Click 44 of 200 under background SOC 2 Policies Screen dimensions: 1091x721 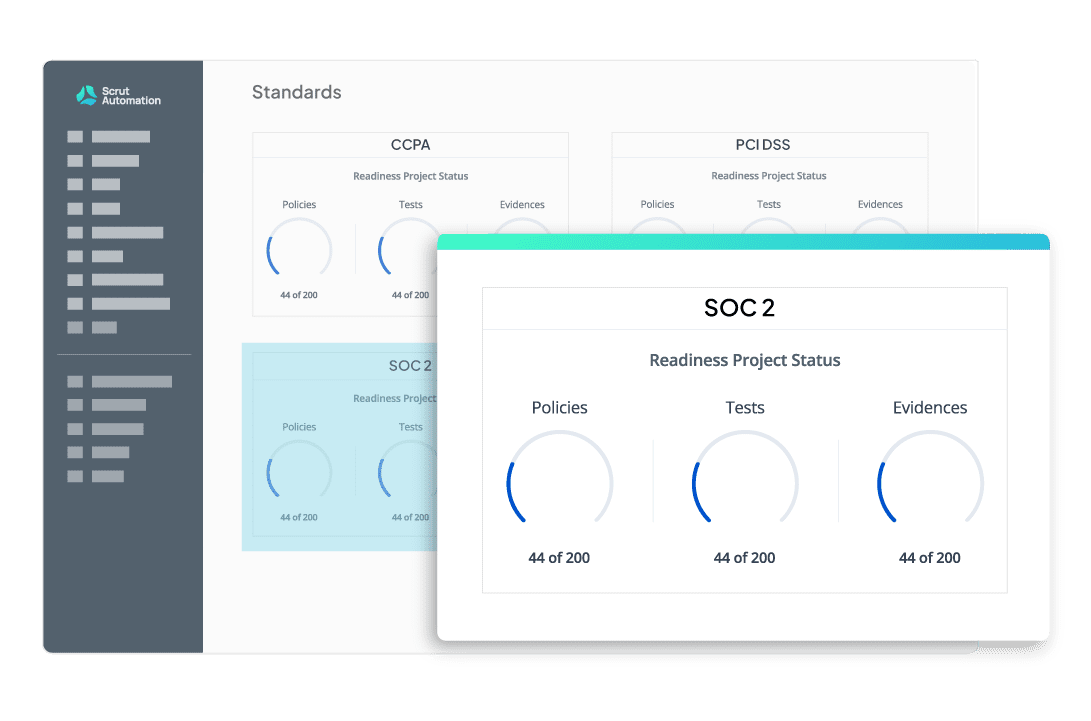[299, 518]
